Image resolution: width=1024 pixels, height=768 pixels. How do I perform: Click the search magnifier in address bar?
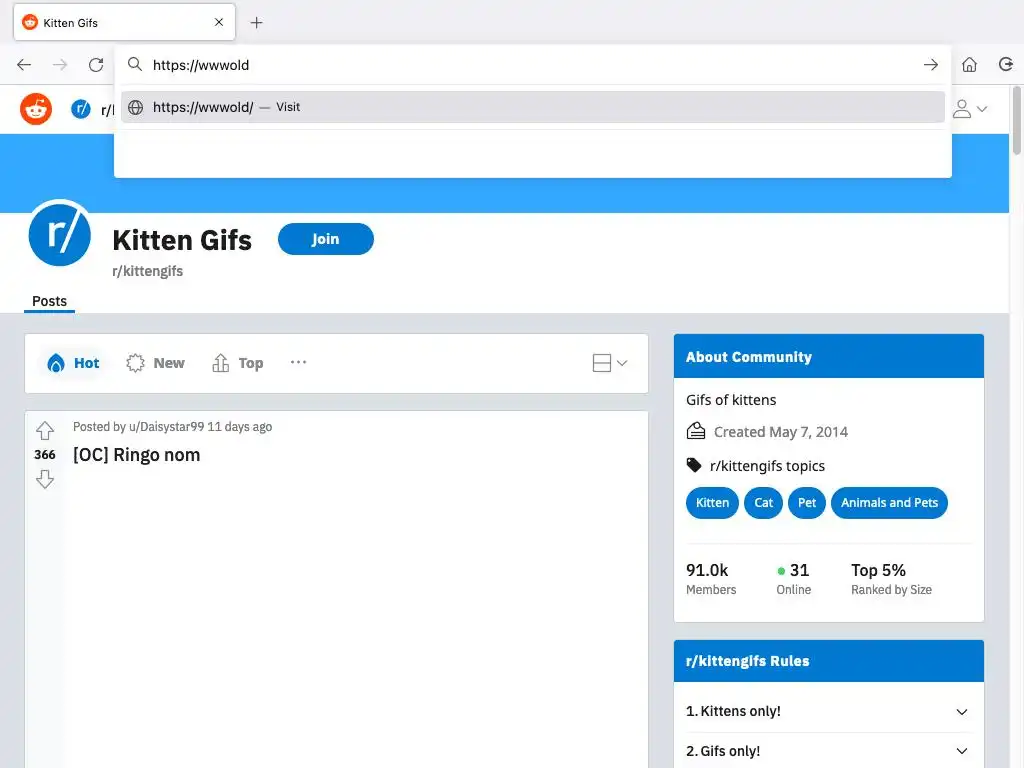click(x=135, y=64)
